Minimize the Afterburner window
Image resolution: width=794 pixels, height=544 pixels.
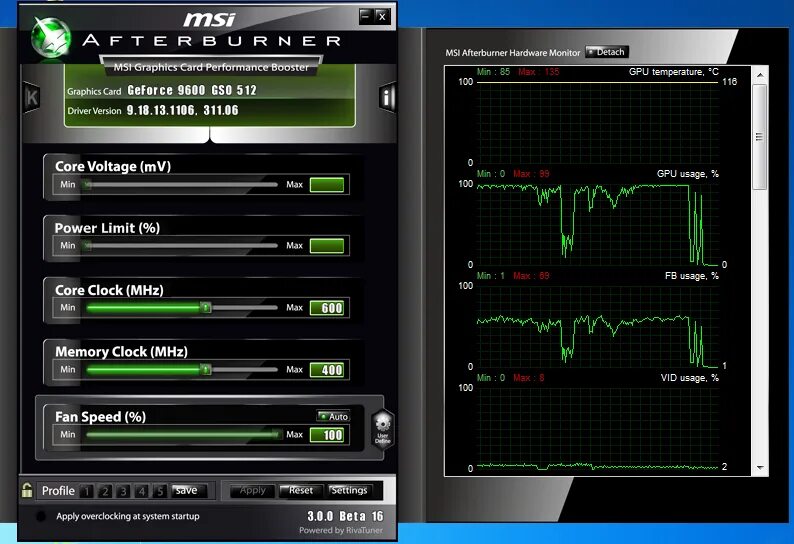(366, 16)
